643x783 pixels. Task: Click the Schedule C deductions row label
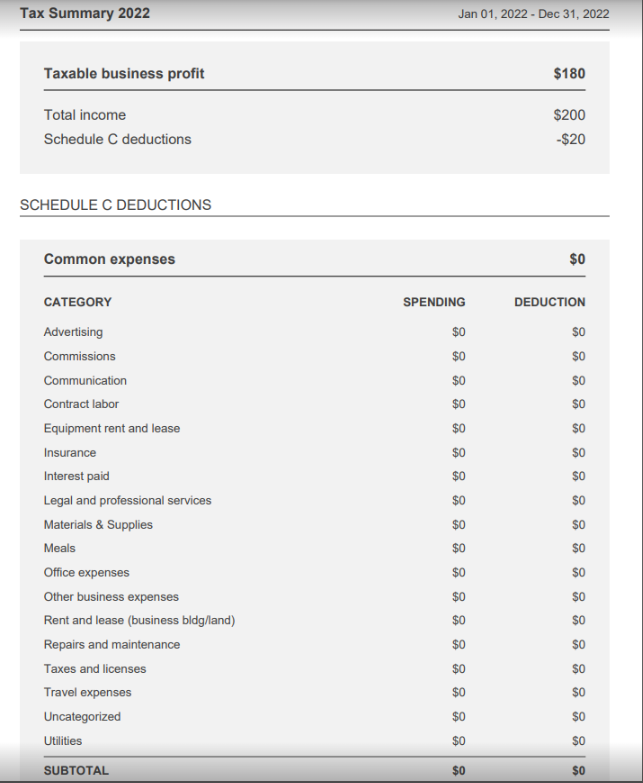point(117,139)
